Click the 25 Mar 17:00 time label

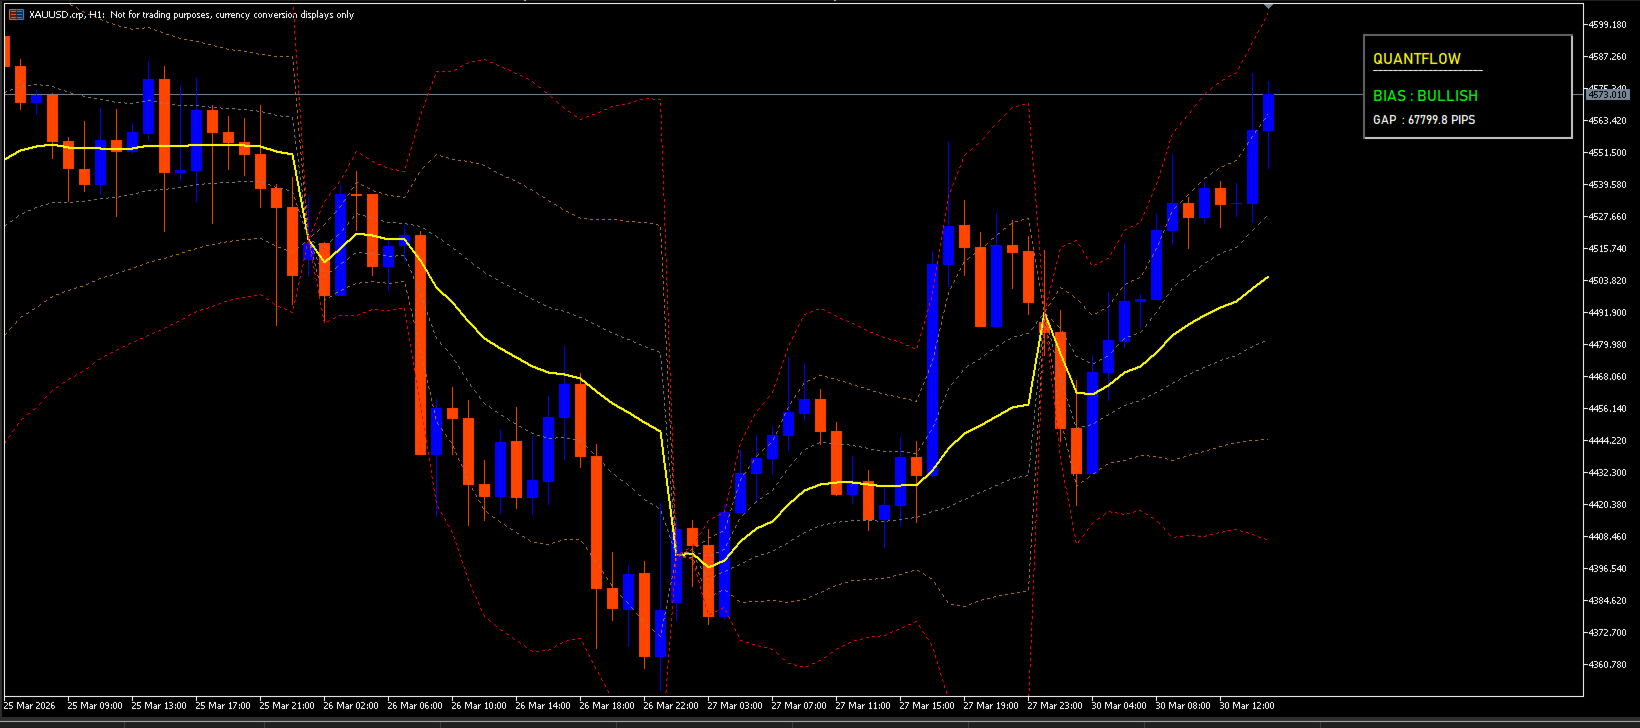click(x=223, y=706)
